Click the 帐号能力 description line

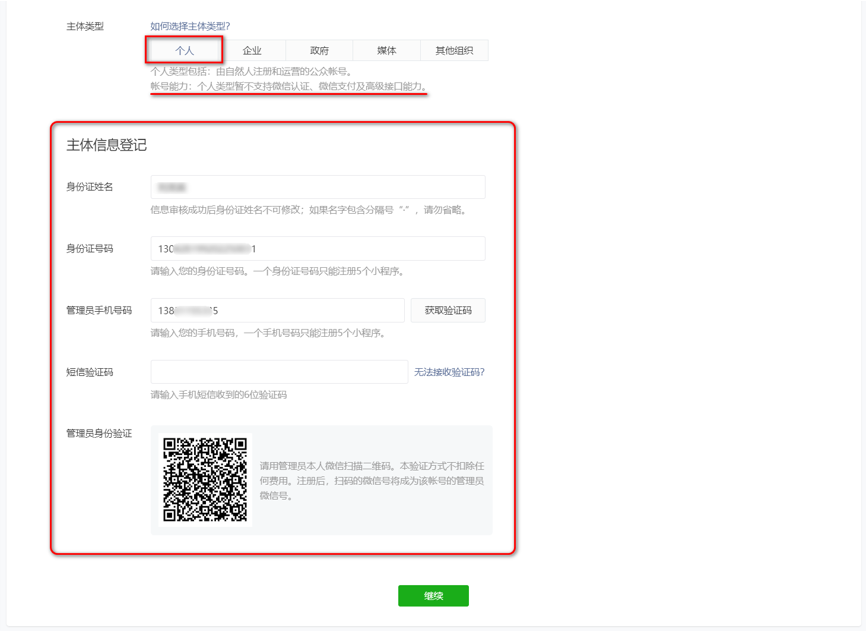tap(288, 86)
